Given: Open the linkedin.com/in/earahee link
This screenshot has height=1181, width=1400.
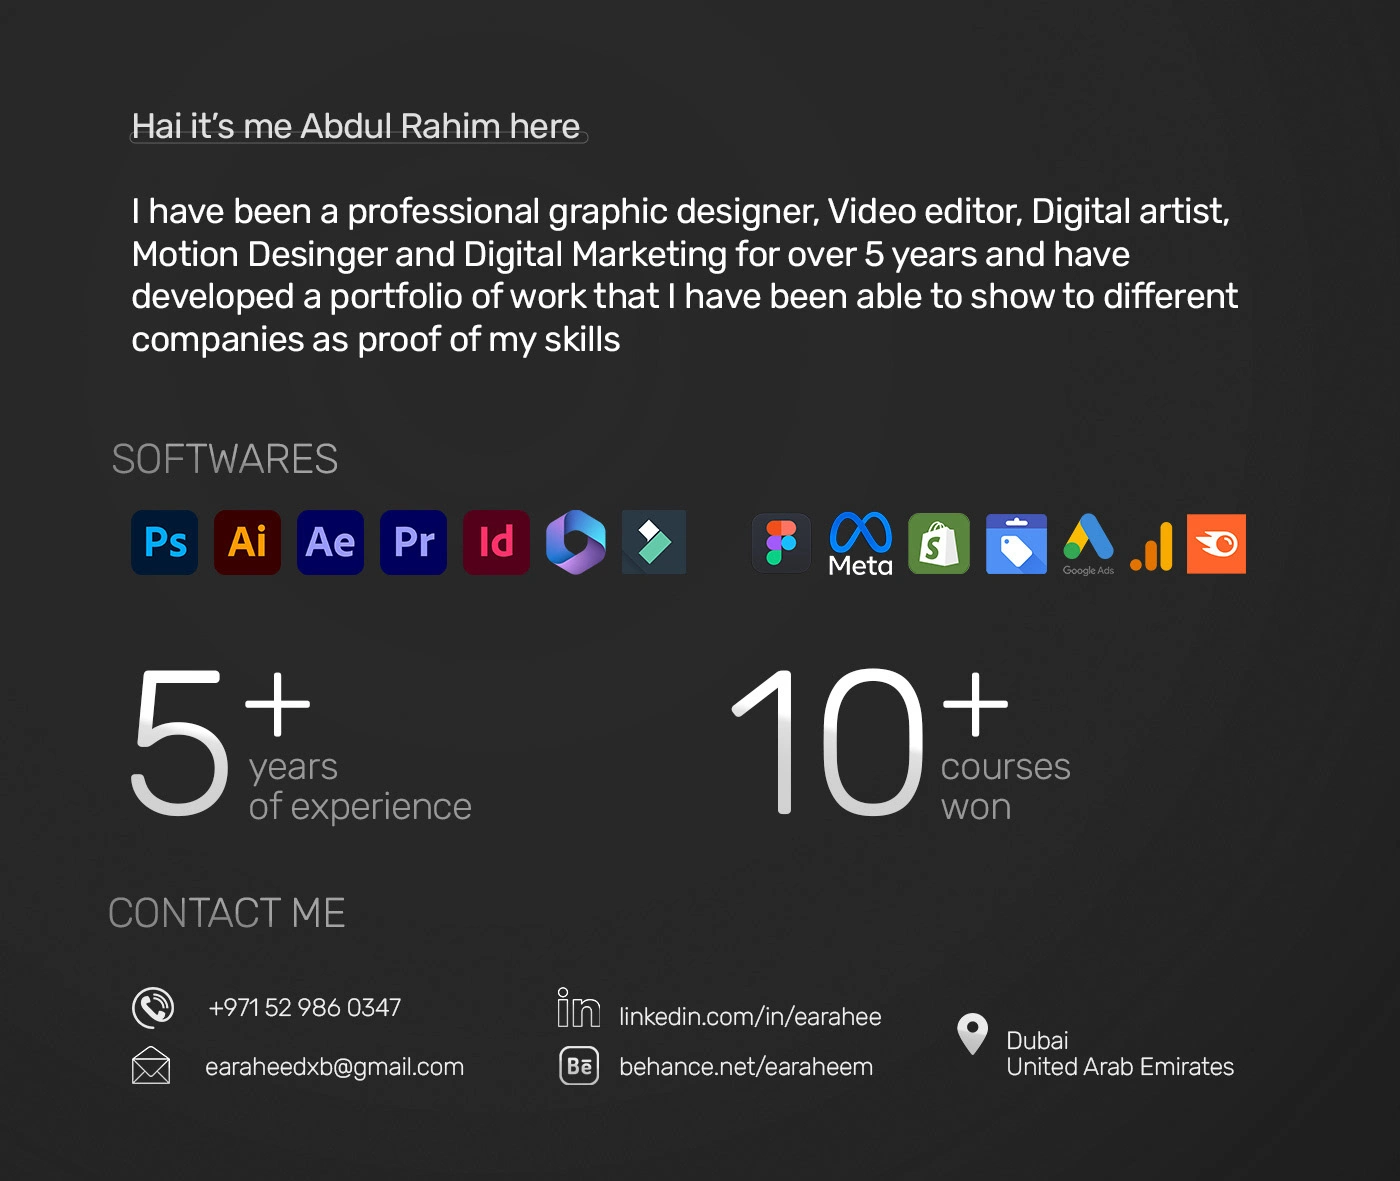Looking at the screenshot, I should point(750,1017).
